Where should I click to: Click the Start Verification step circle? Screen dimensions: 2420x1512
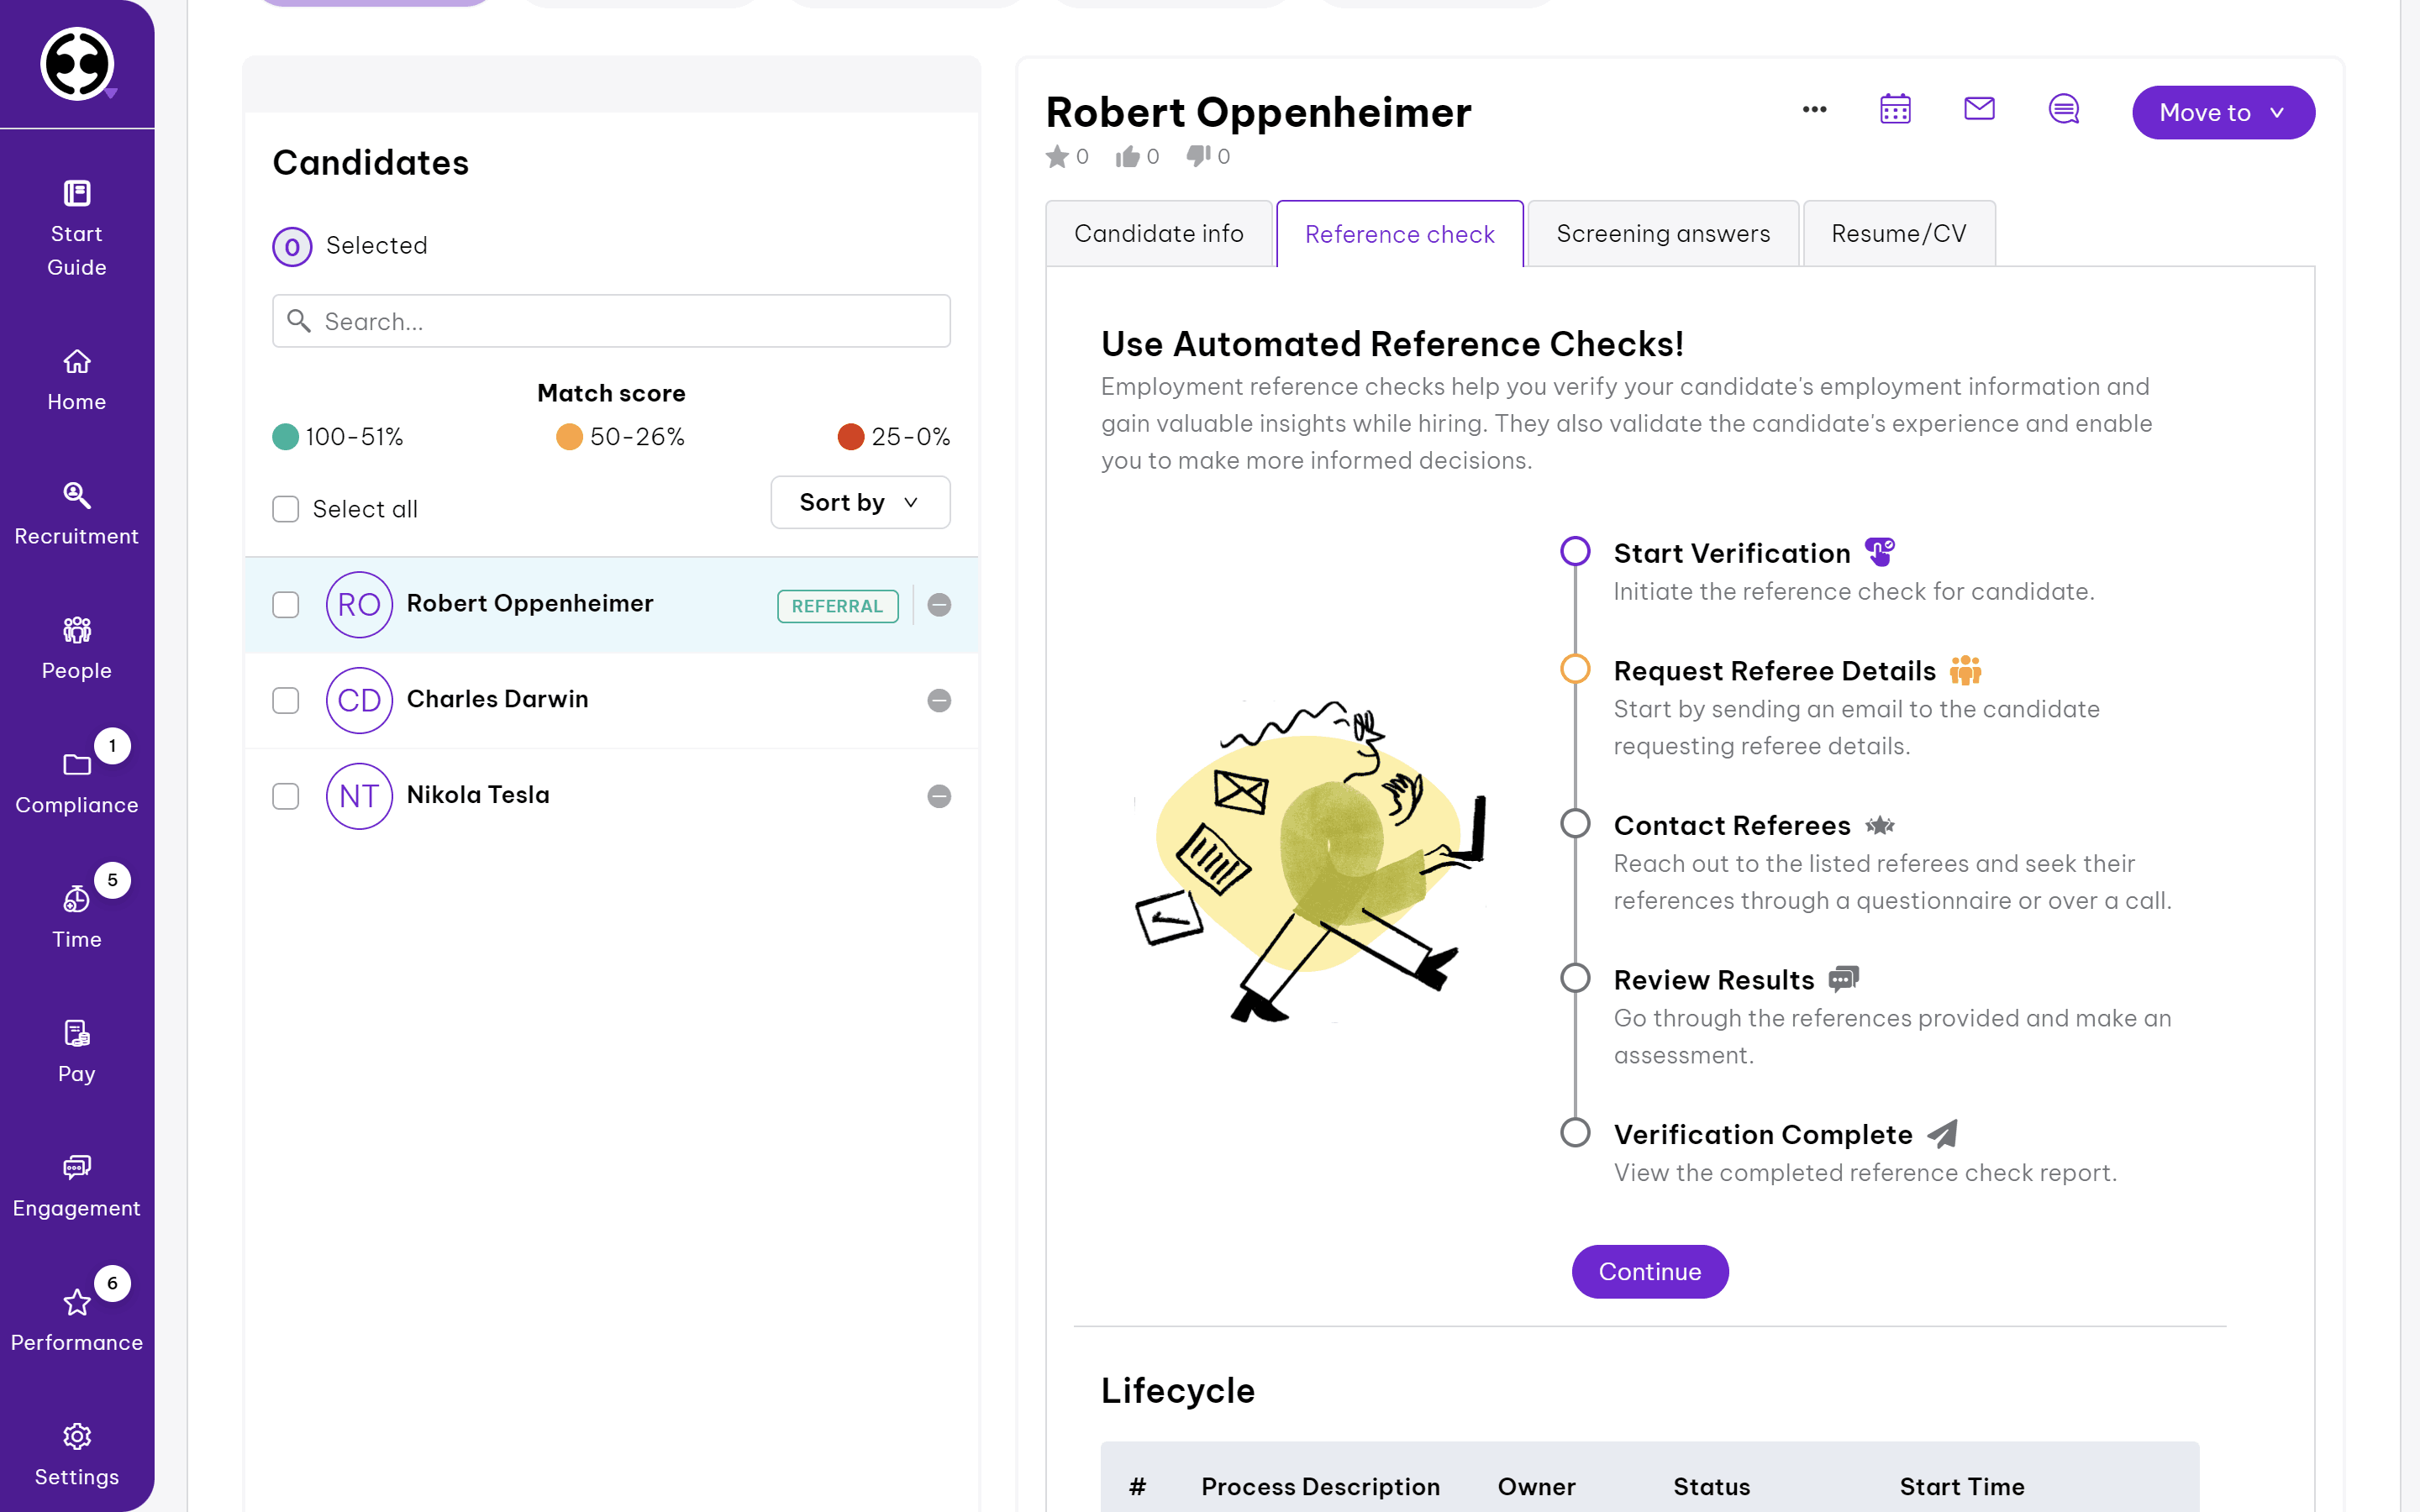(x=1575, y=551)
